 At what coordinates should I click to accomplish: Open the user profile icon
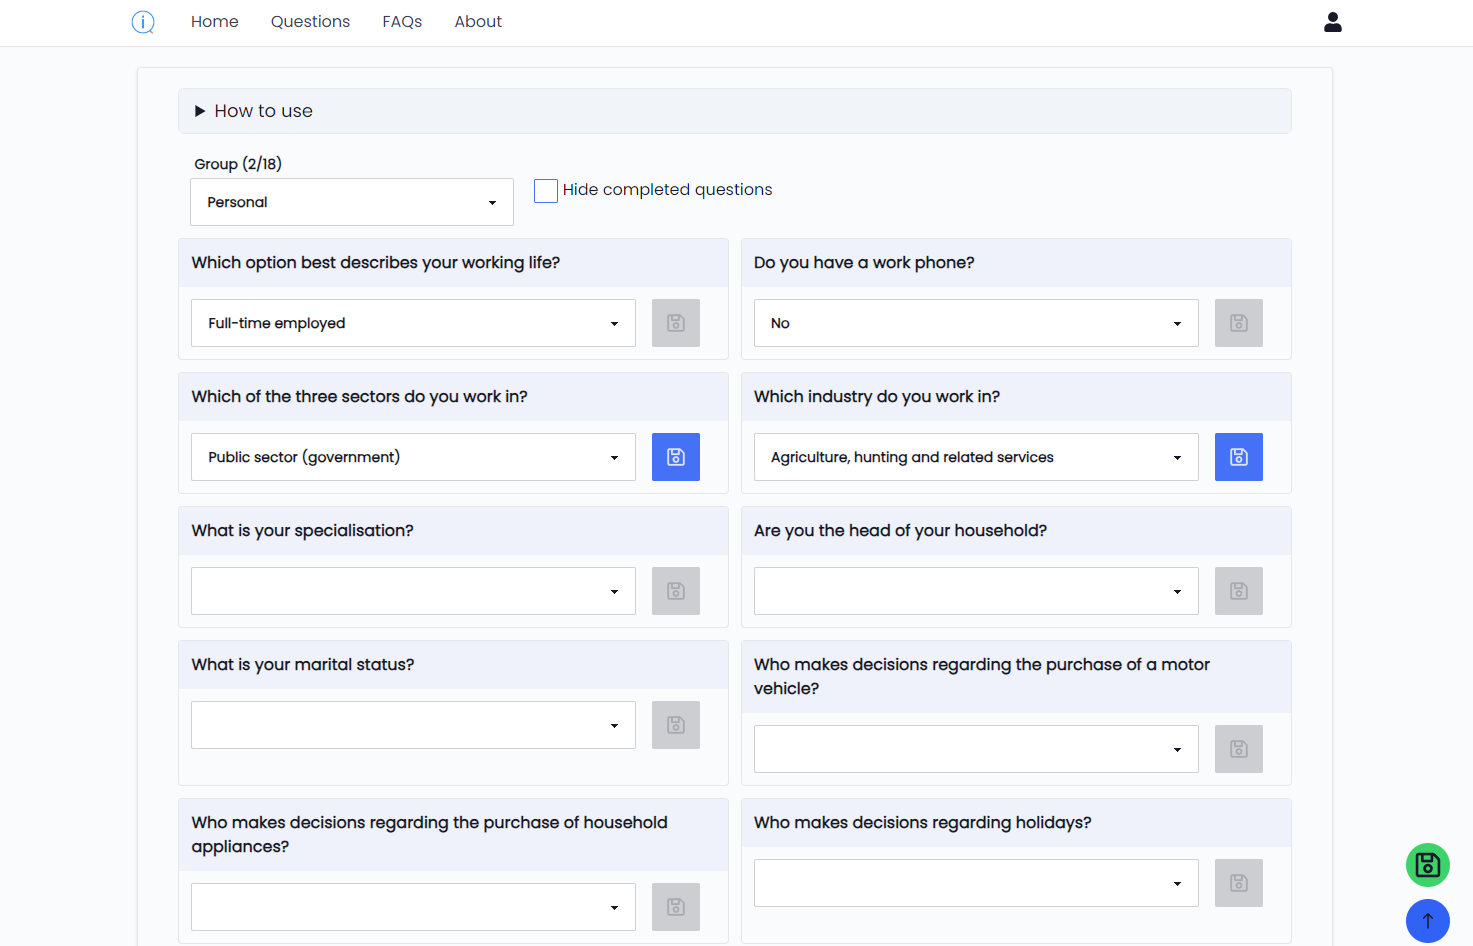coord(1332,22)
